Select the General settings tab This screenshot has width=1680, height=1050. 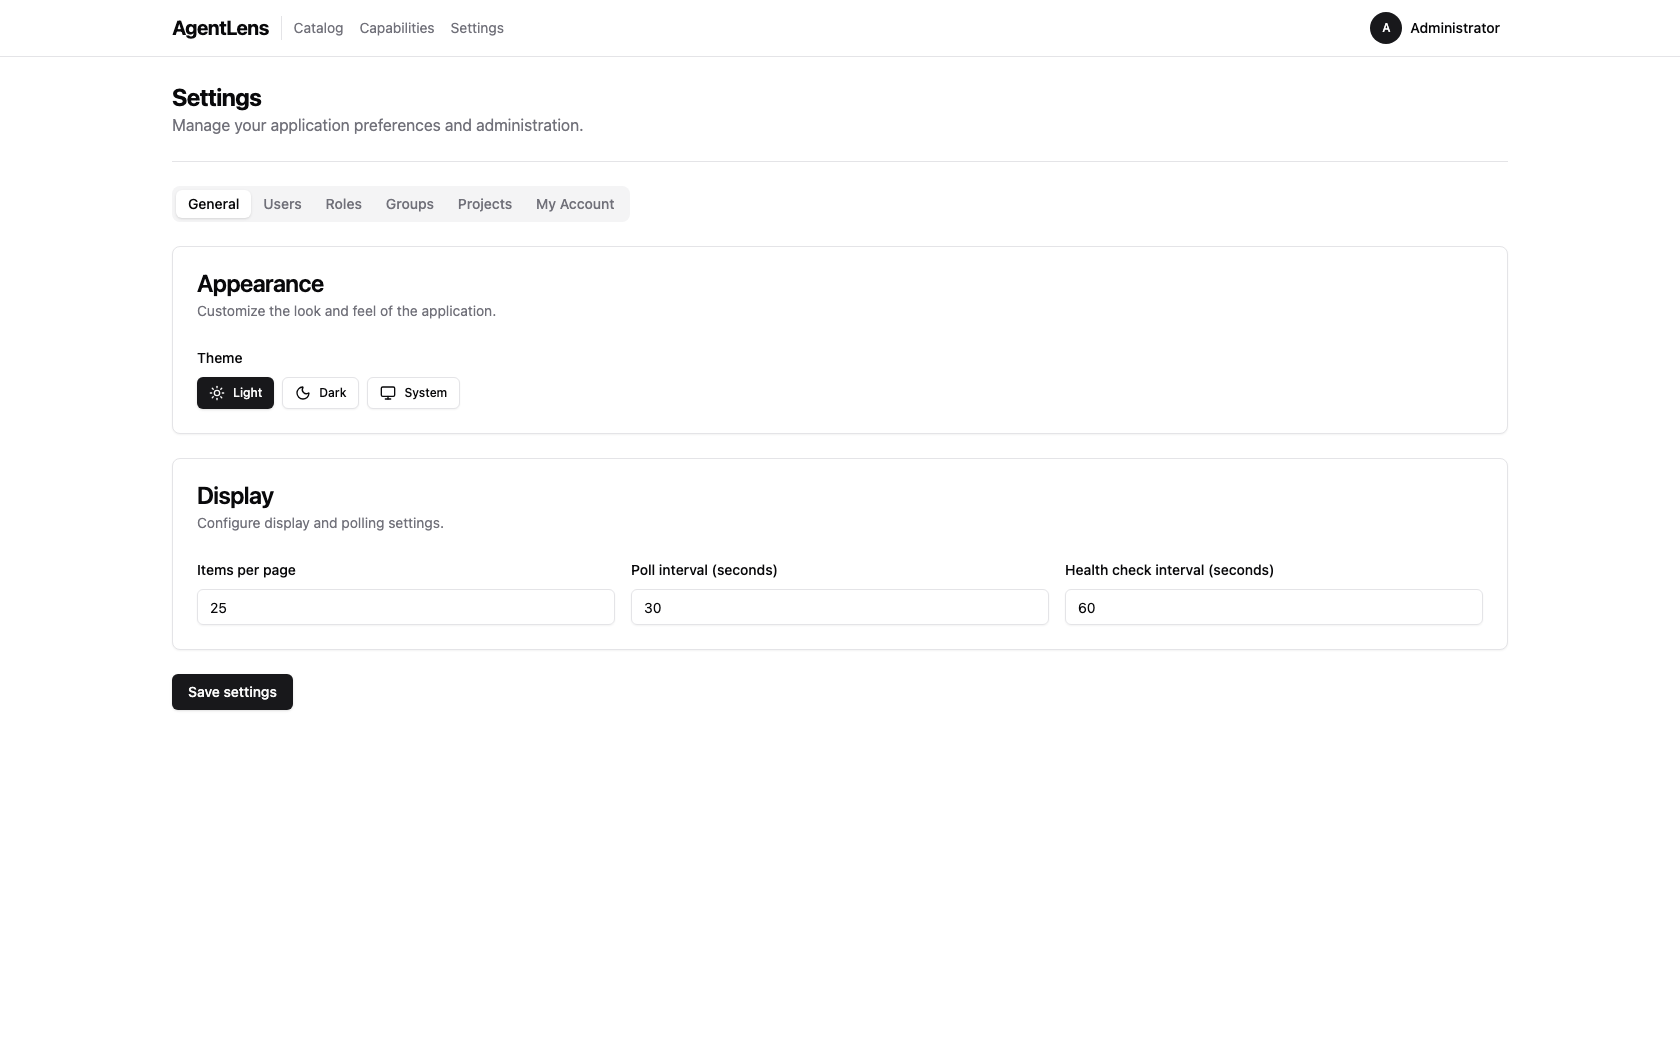(213, 204)
